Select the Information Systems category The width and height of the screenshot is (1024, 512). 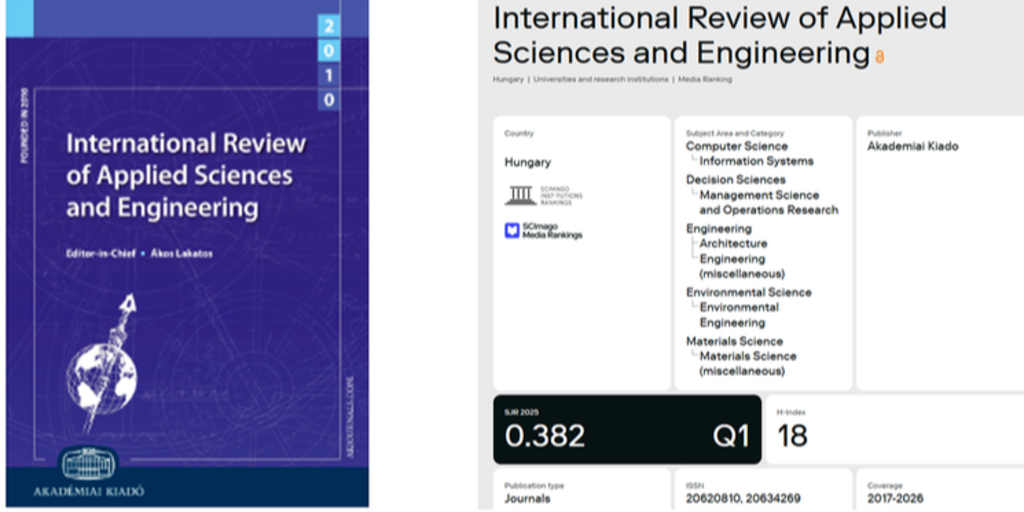coord(756,161)
